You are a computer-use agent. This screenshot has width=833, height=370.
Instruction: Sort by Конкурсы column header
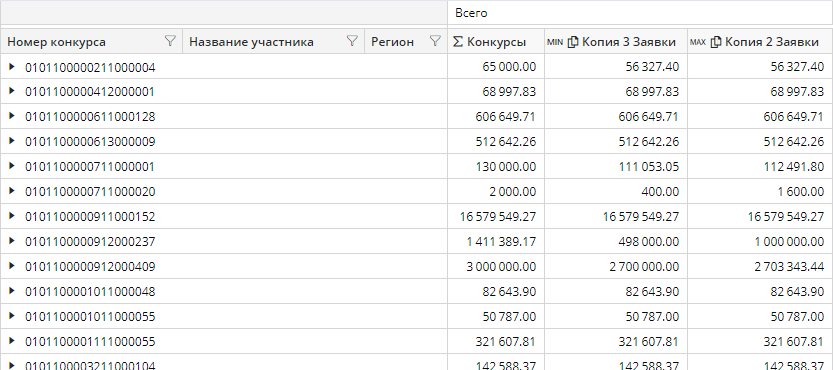click(496, 42)
